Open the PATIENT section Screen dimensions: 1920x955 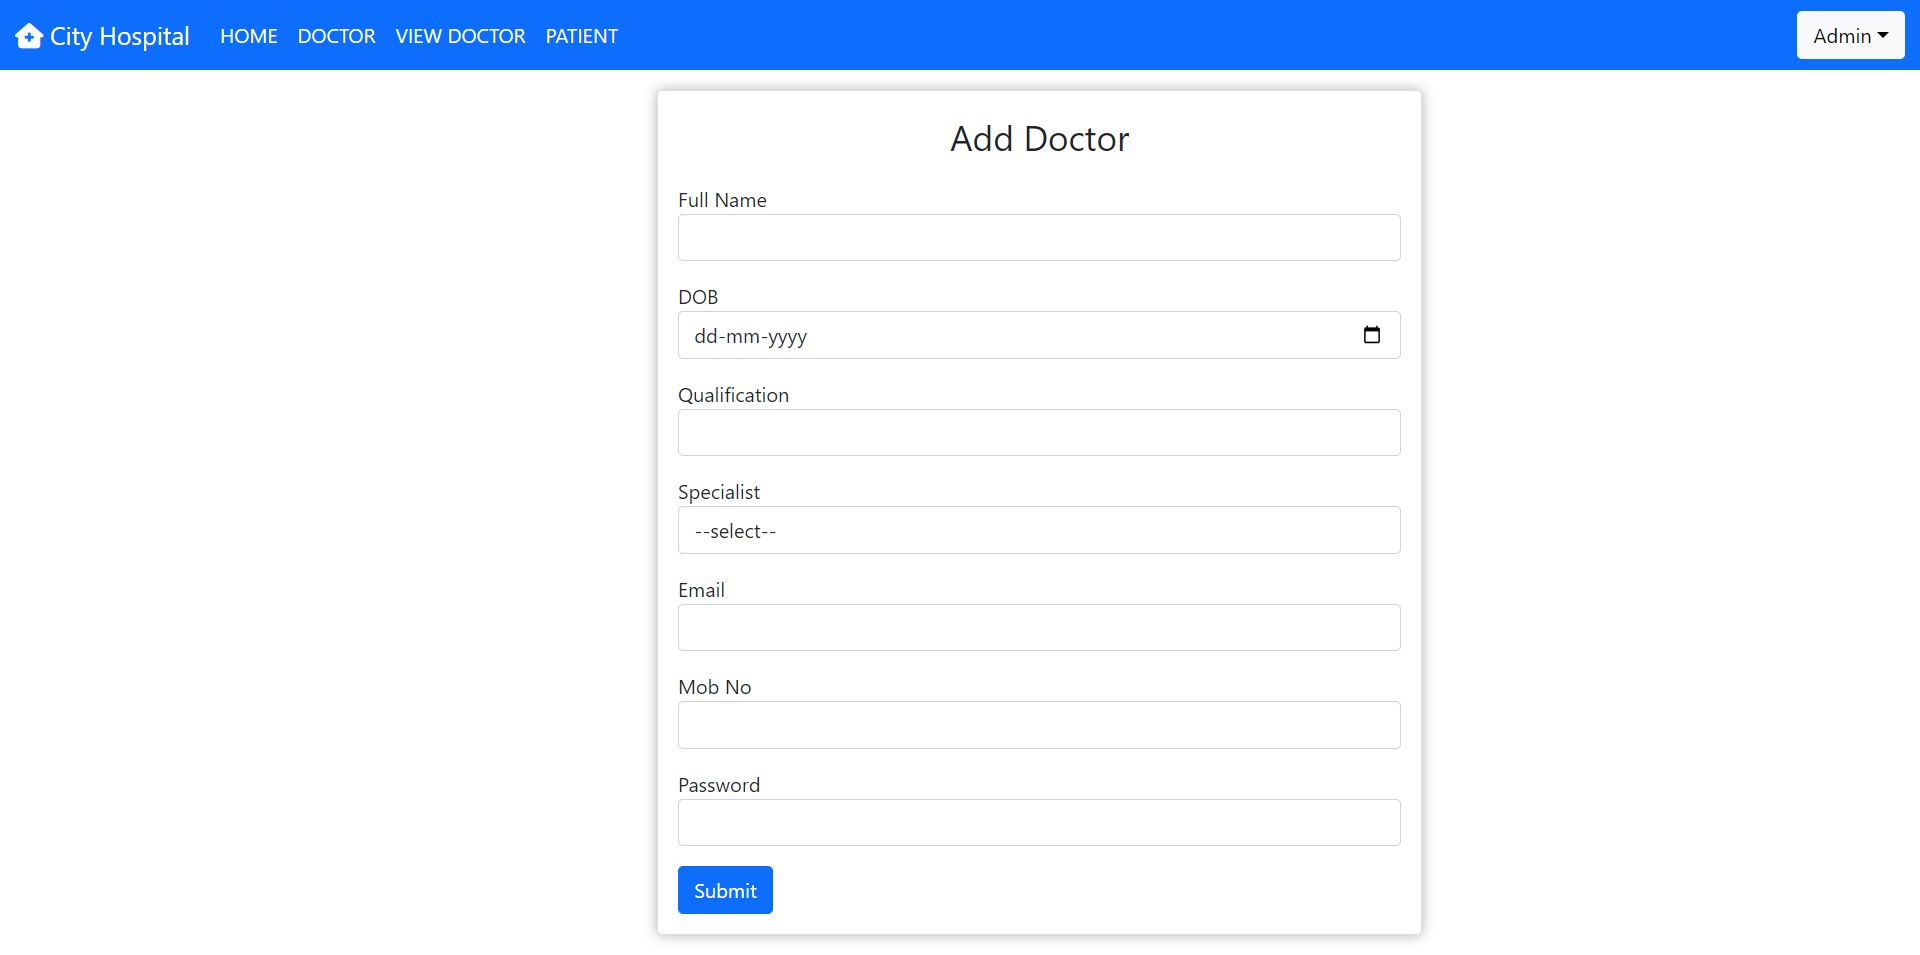pyautogui.click(x=581, y=36)
